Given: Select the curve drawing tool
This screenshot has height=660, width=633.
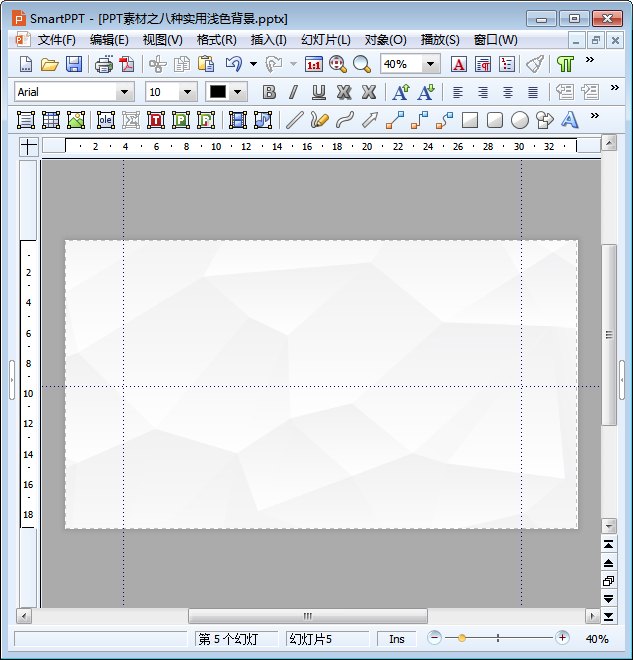Looking at the screenshot, I should tap(345, 120).
